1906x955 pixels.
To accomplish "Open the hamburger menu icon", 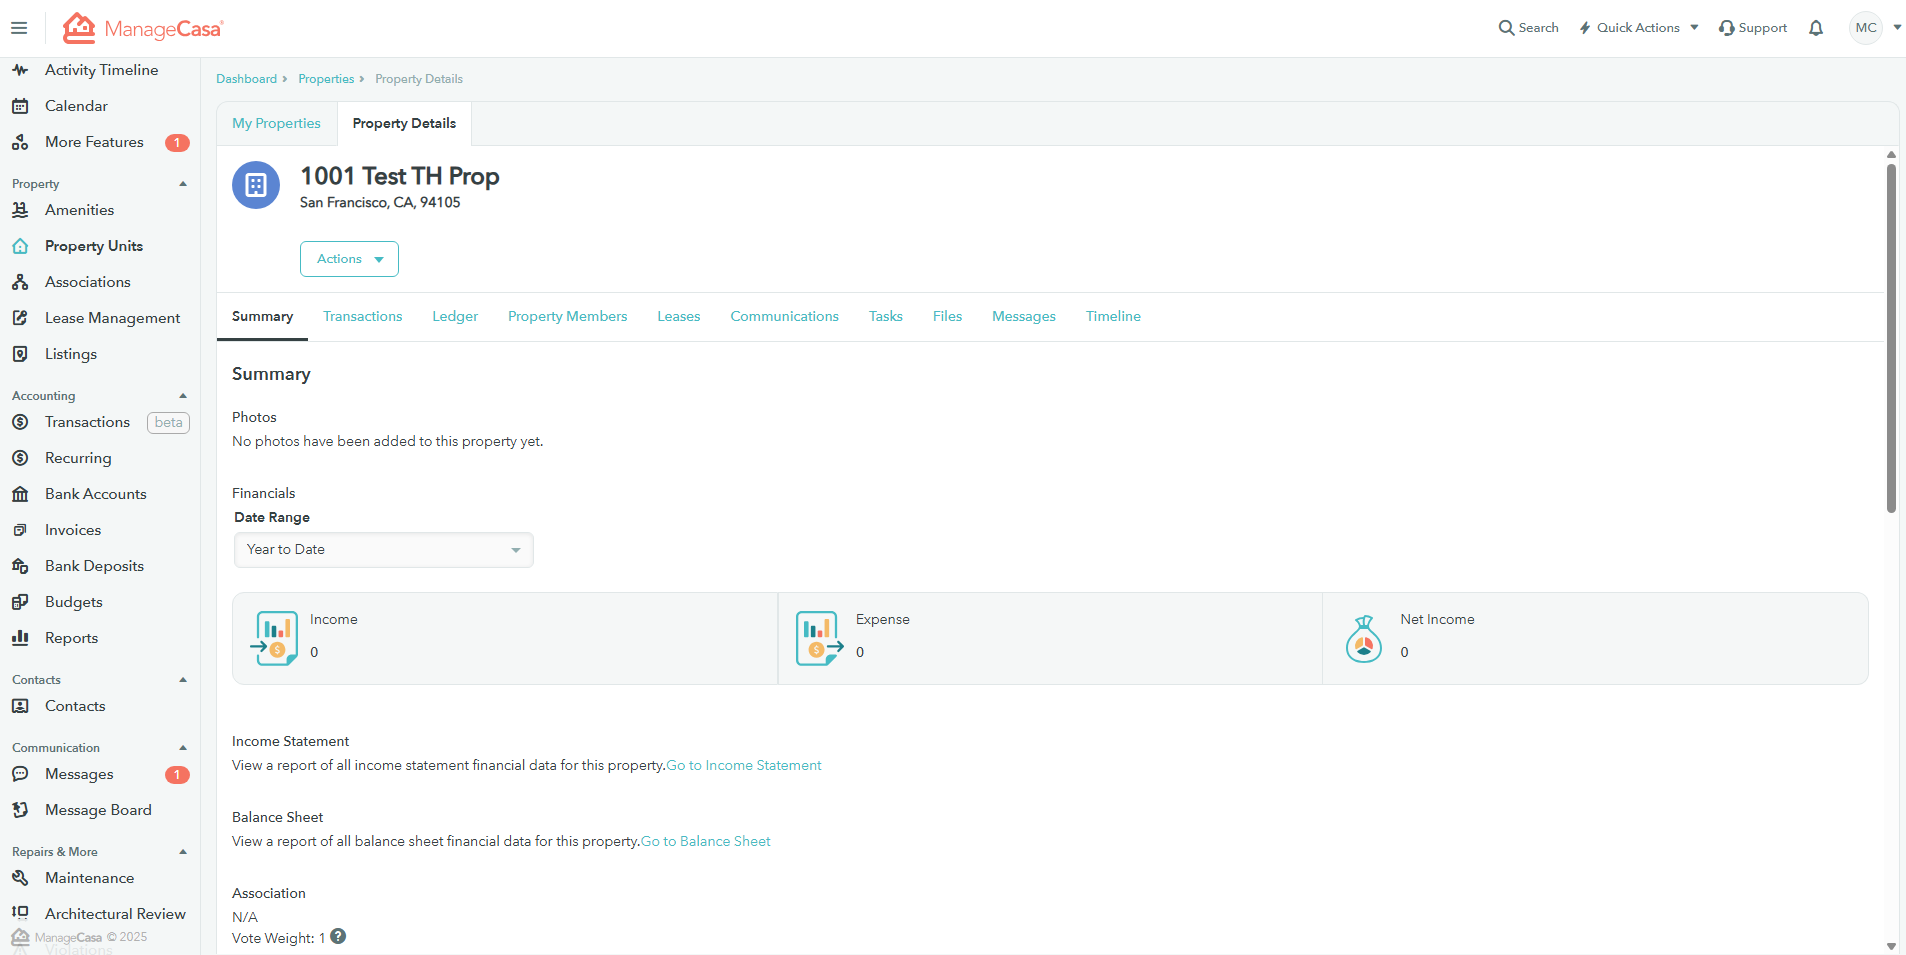I will point(19,28).
